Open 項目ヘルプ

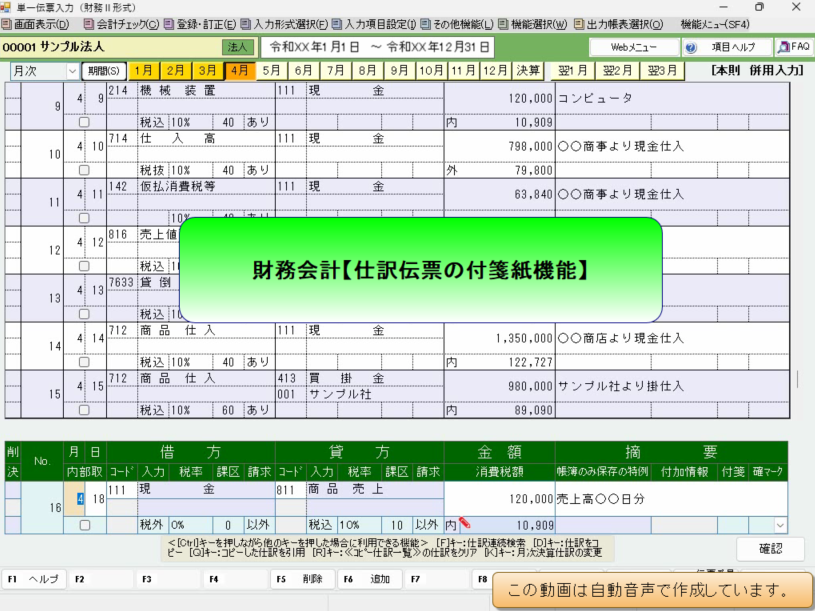coord(727,47)
